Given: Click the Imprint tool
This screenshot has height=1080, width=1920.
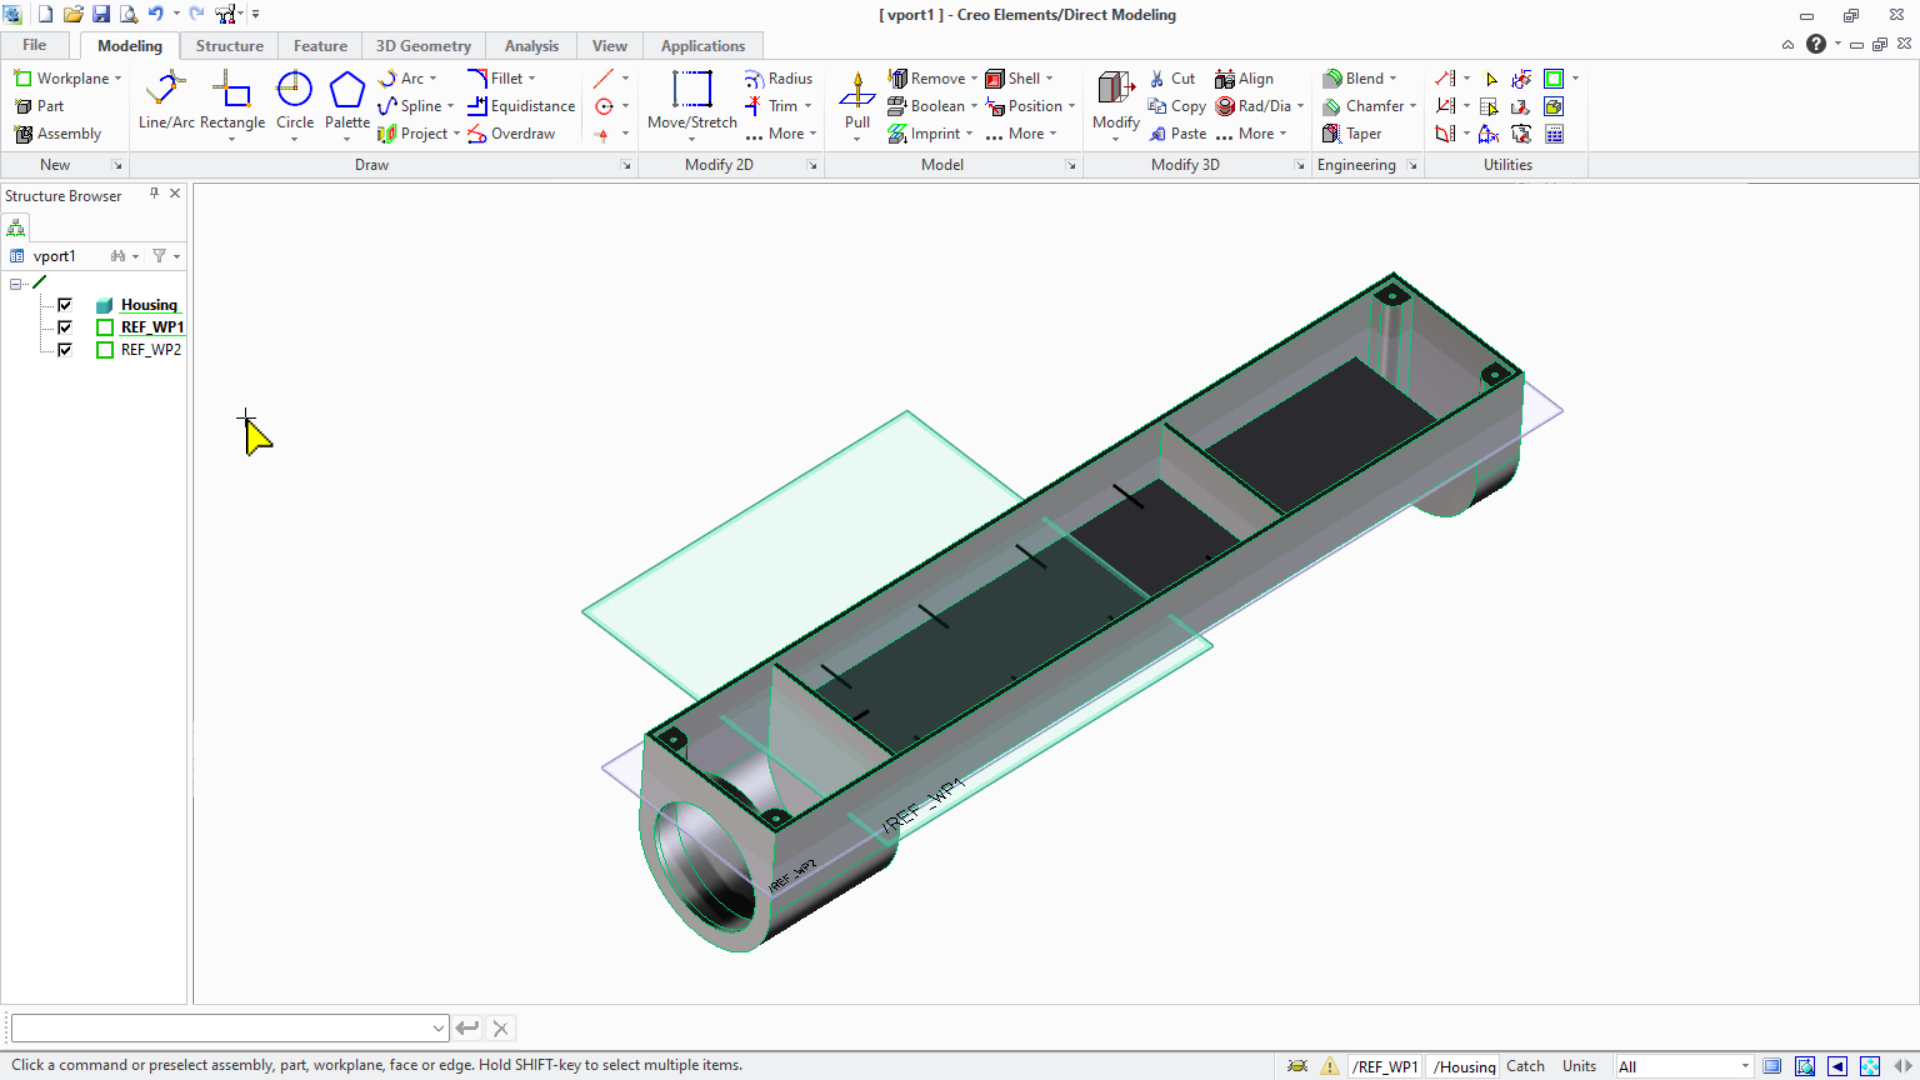Looking at the screenshot, I should click(924, 133).
